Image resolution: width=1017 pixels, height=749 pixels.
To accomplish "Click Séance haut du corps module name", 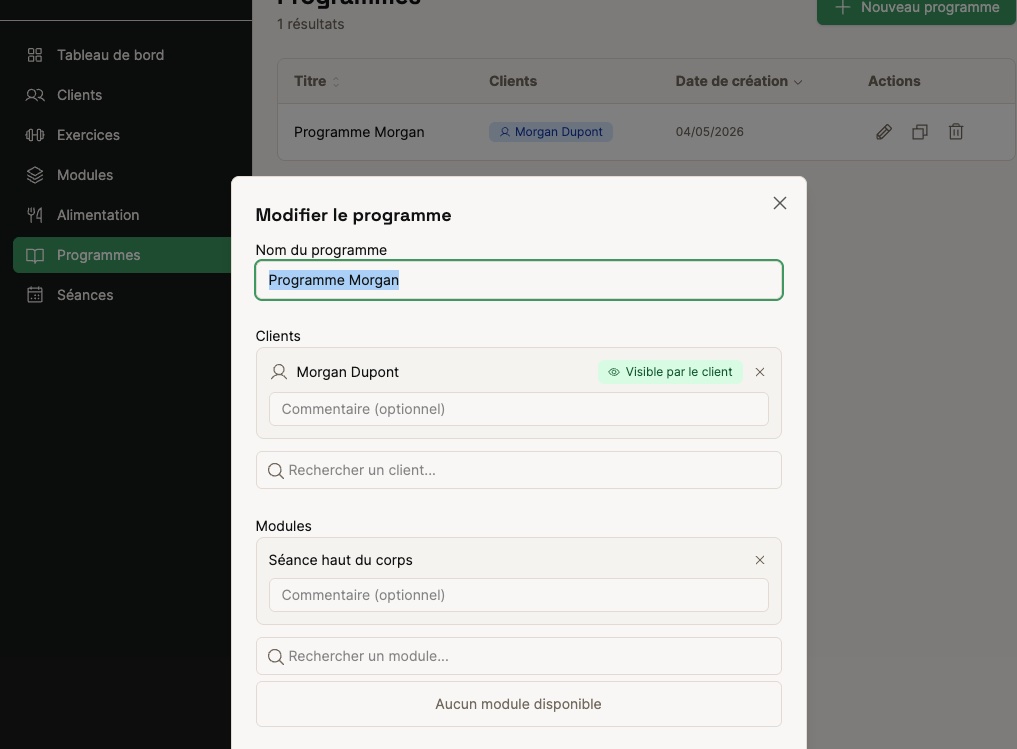I will pos(341,560).
